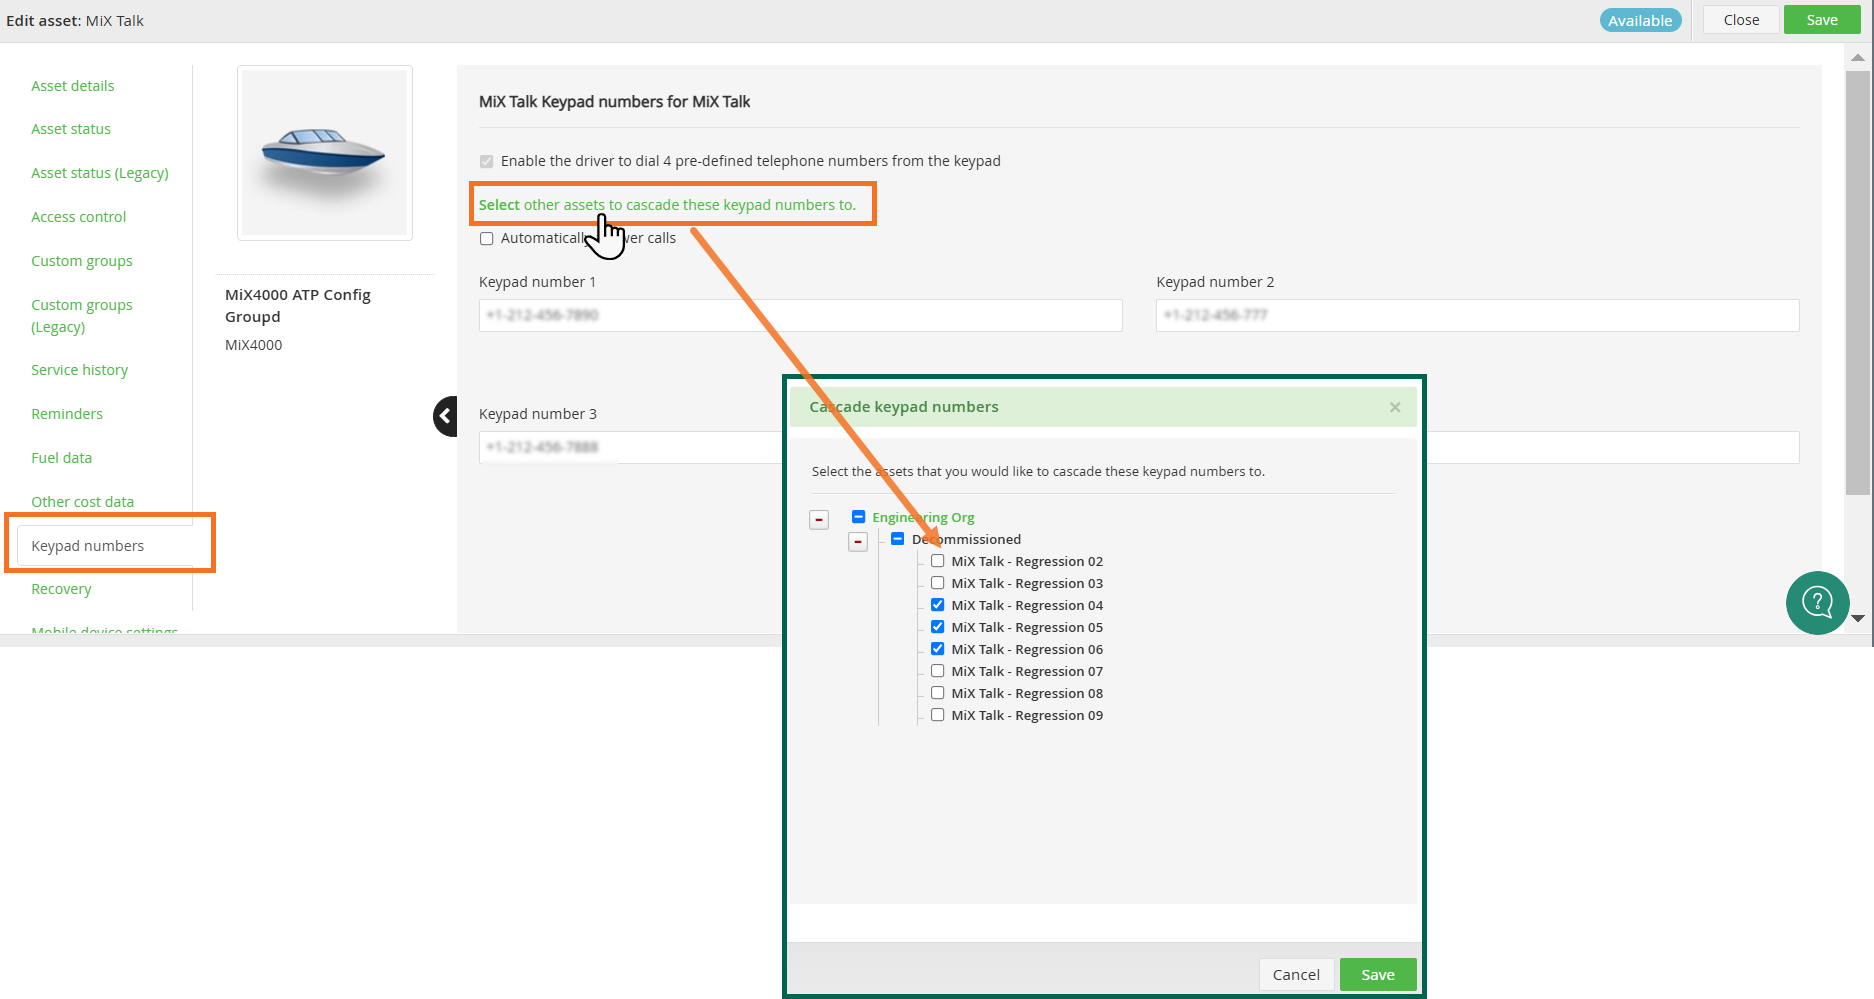Click Select other assets to cascade link
This screenshot has height=999, width=1874.
coord(667,205)
